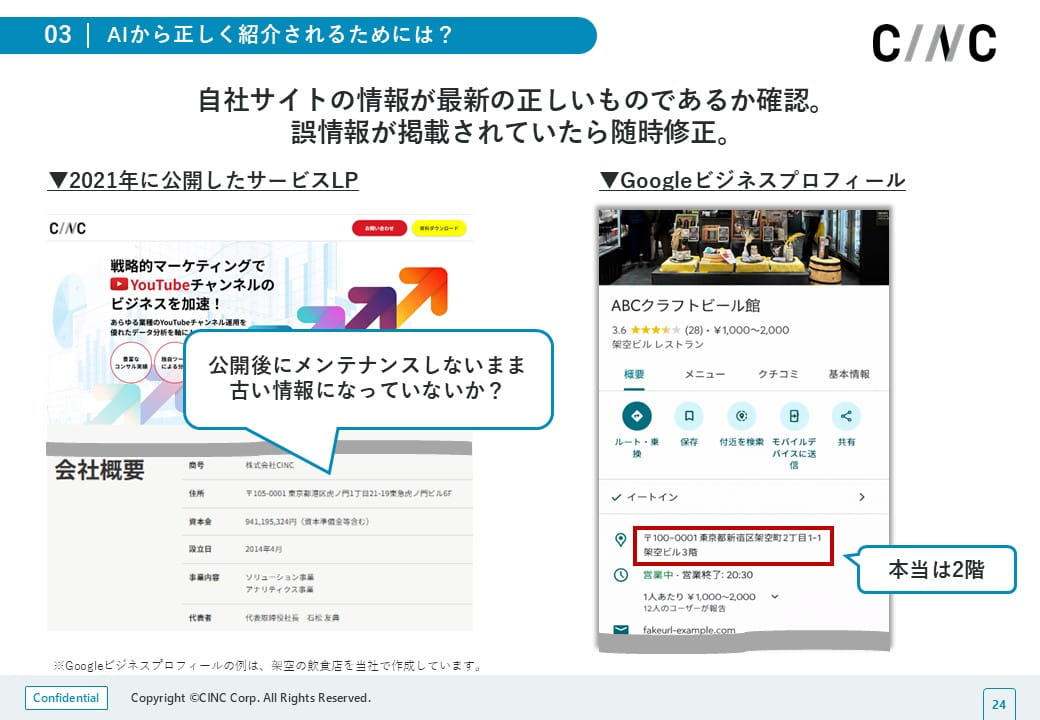Screen dimensions: 1040x720
Task: Click the ソリューション事業 entry
Action: coord(279,577)
